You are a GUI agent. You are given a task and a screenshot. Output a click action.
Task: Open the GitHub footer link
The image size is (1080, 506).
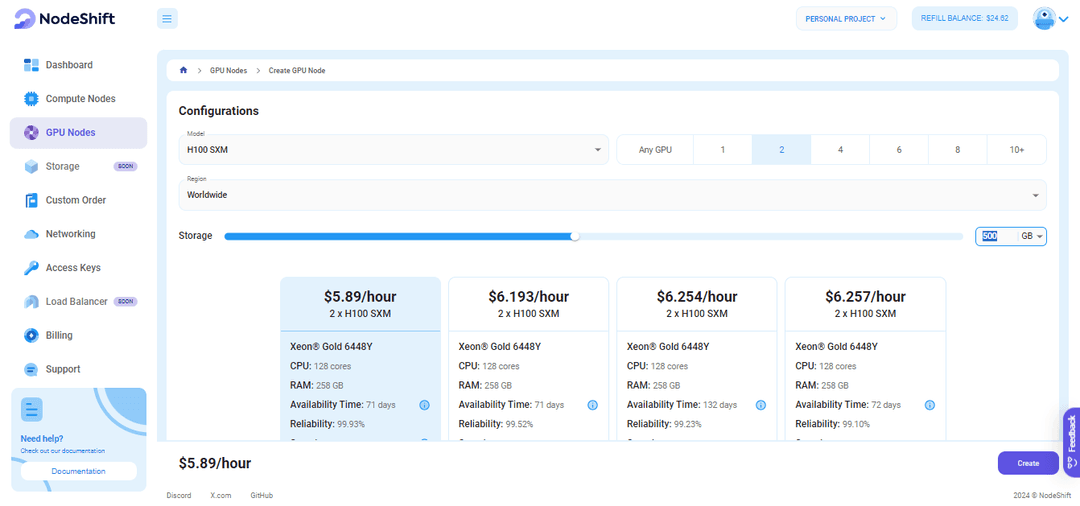click(260, 495)
